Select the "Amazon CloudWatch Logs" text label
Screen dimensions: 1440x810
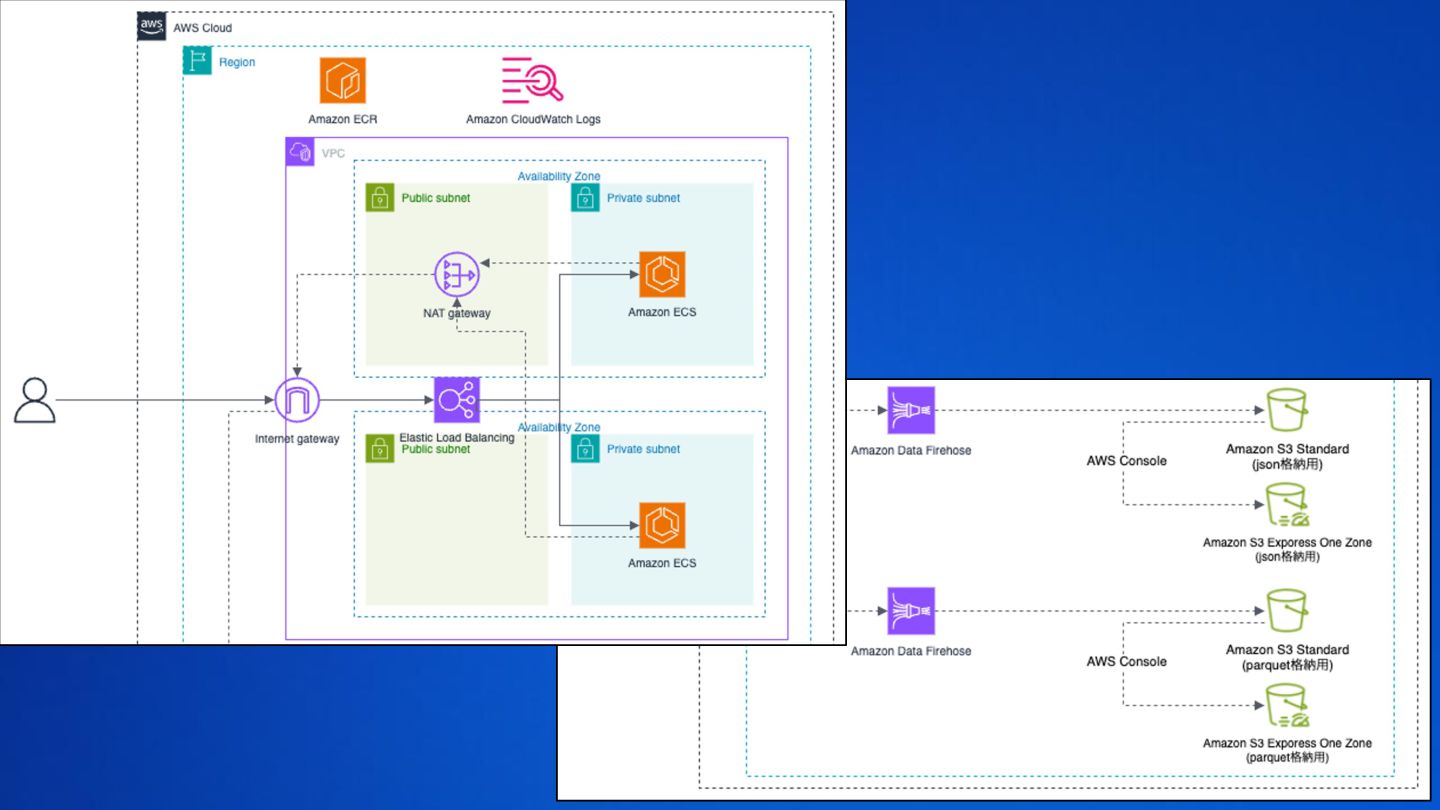coord(533,119)
